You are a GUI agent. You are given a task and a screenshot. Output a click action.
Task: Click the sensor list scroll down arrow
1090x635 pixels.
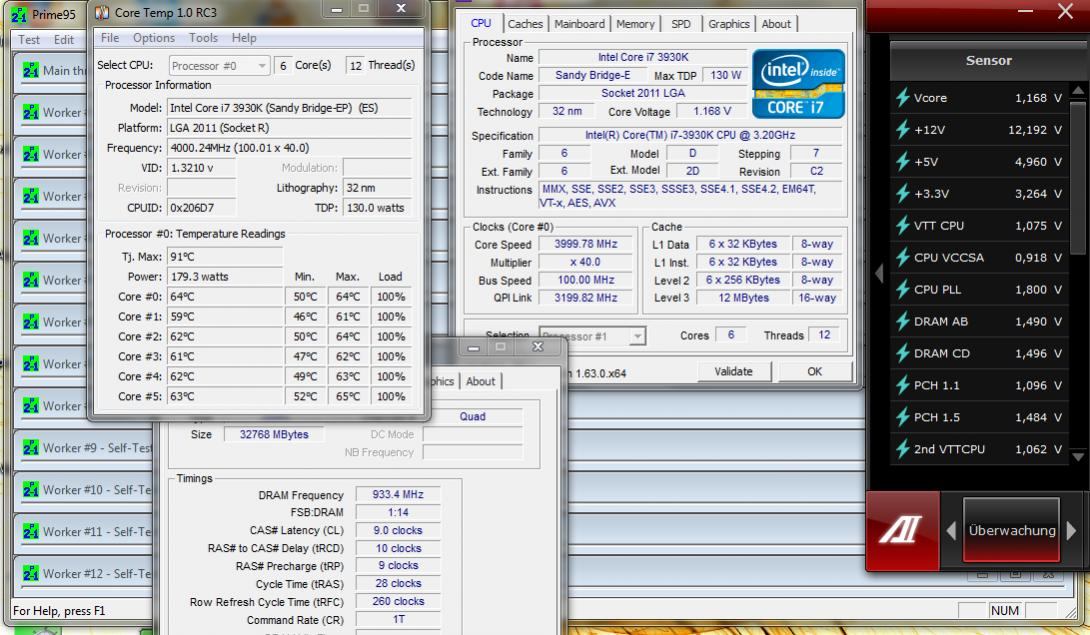(1077, 457)
